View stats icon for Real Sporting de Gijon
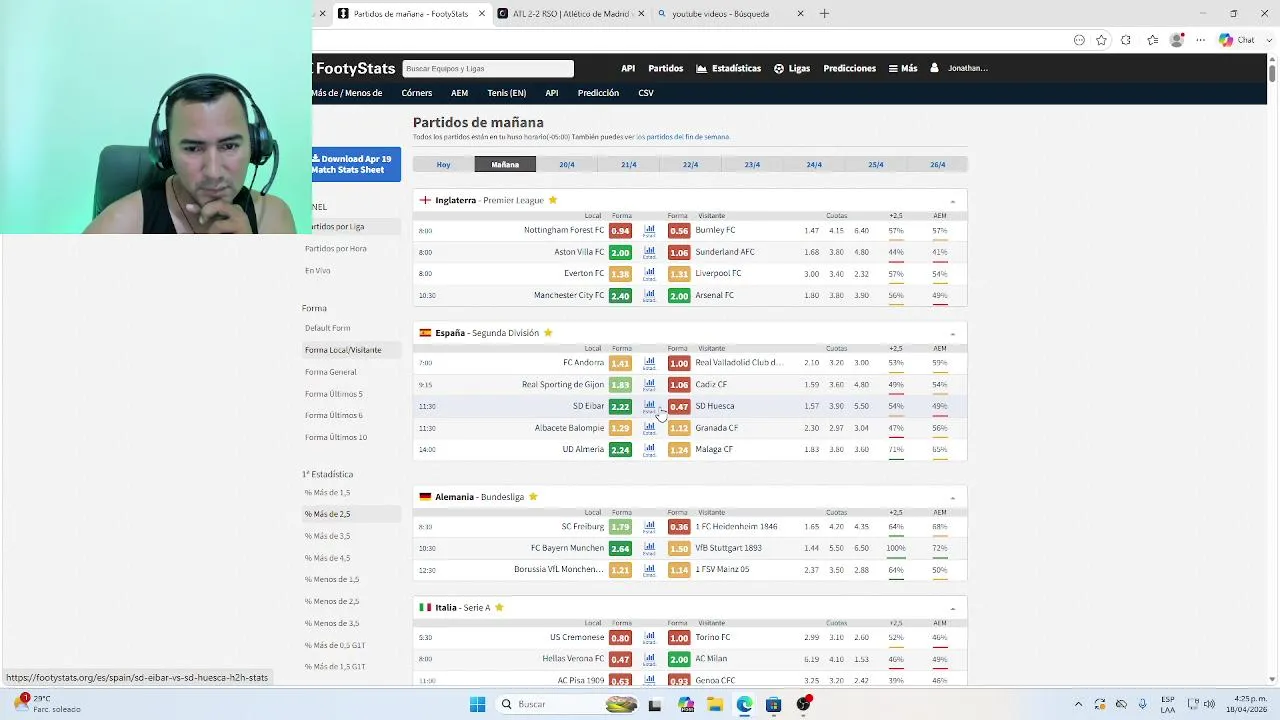 click(649, 385)
